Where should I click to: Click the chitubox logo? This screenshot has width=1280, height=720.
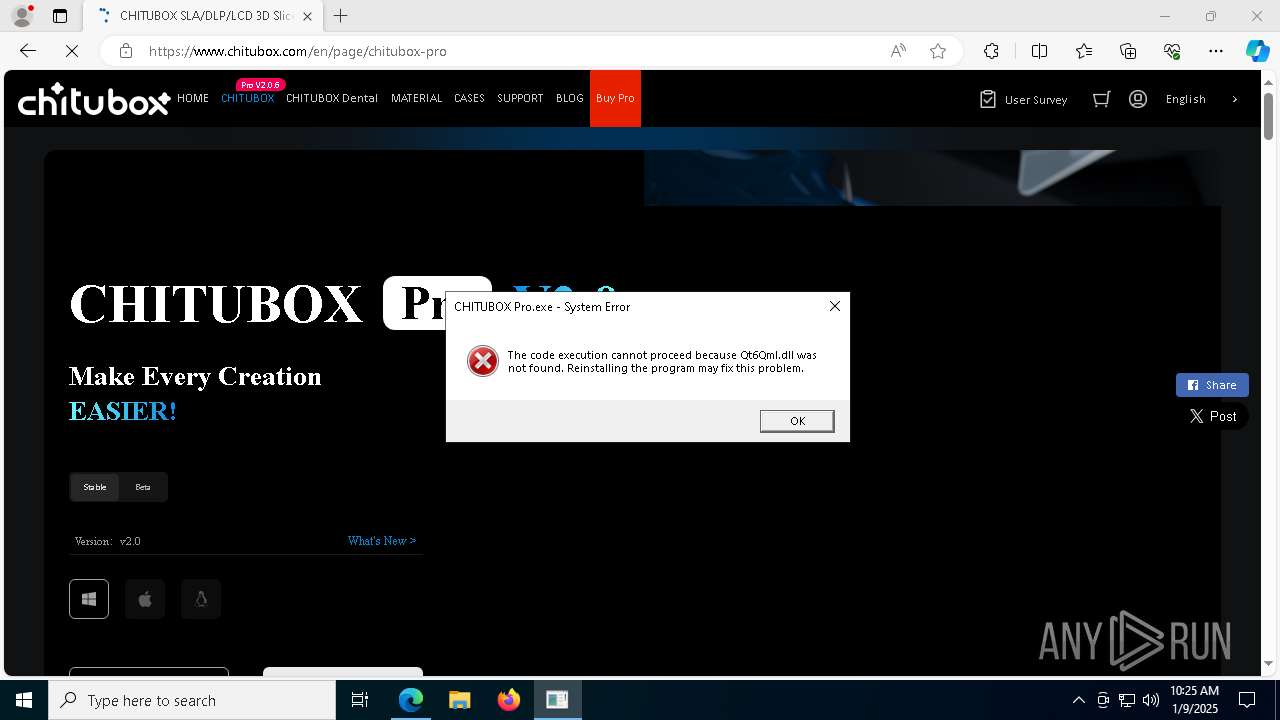[93, 99]
